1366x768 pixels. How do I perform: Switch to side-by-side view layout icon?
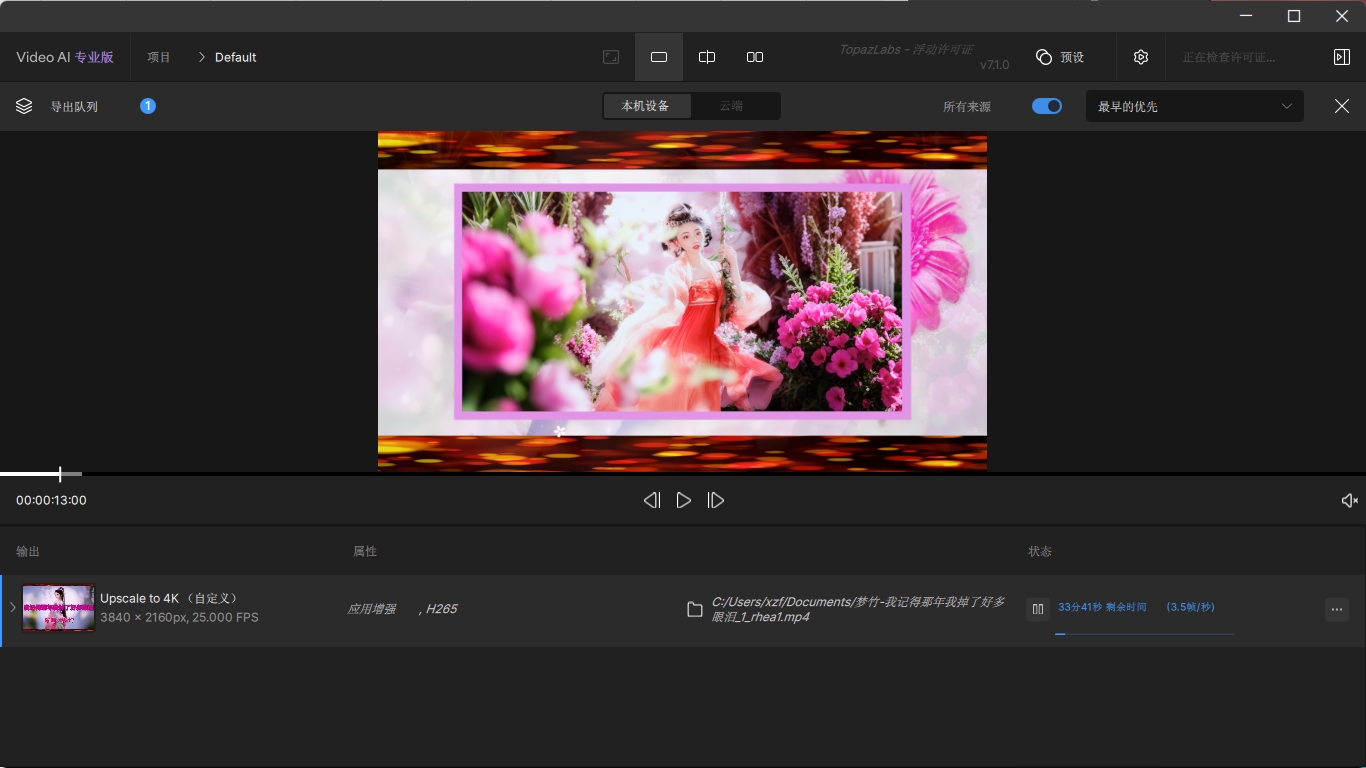(x=755, y=57)
